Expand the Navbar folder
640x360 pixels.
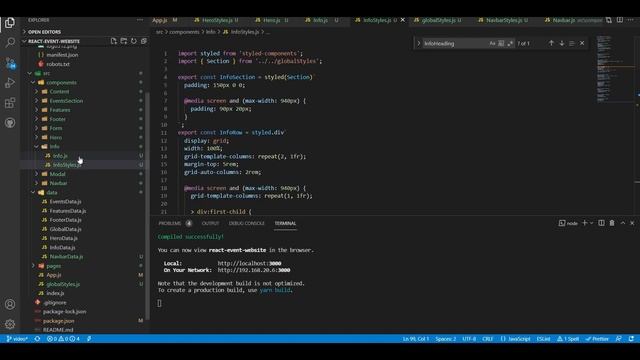(58, 183)
